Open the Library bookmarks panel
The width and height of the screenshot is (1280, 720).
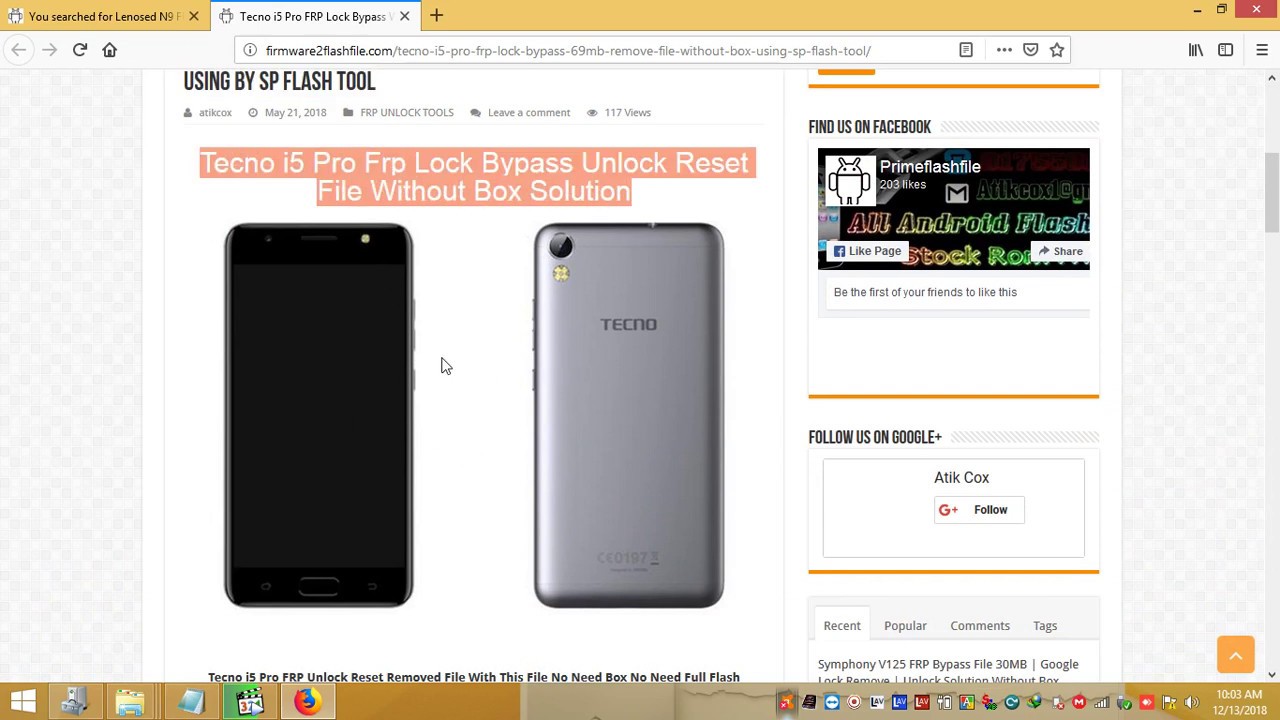tap(1196, 50)
